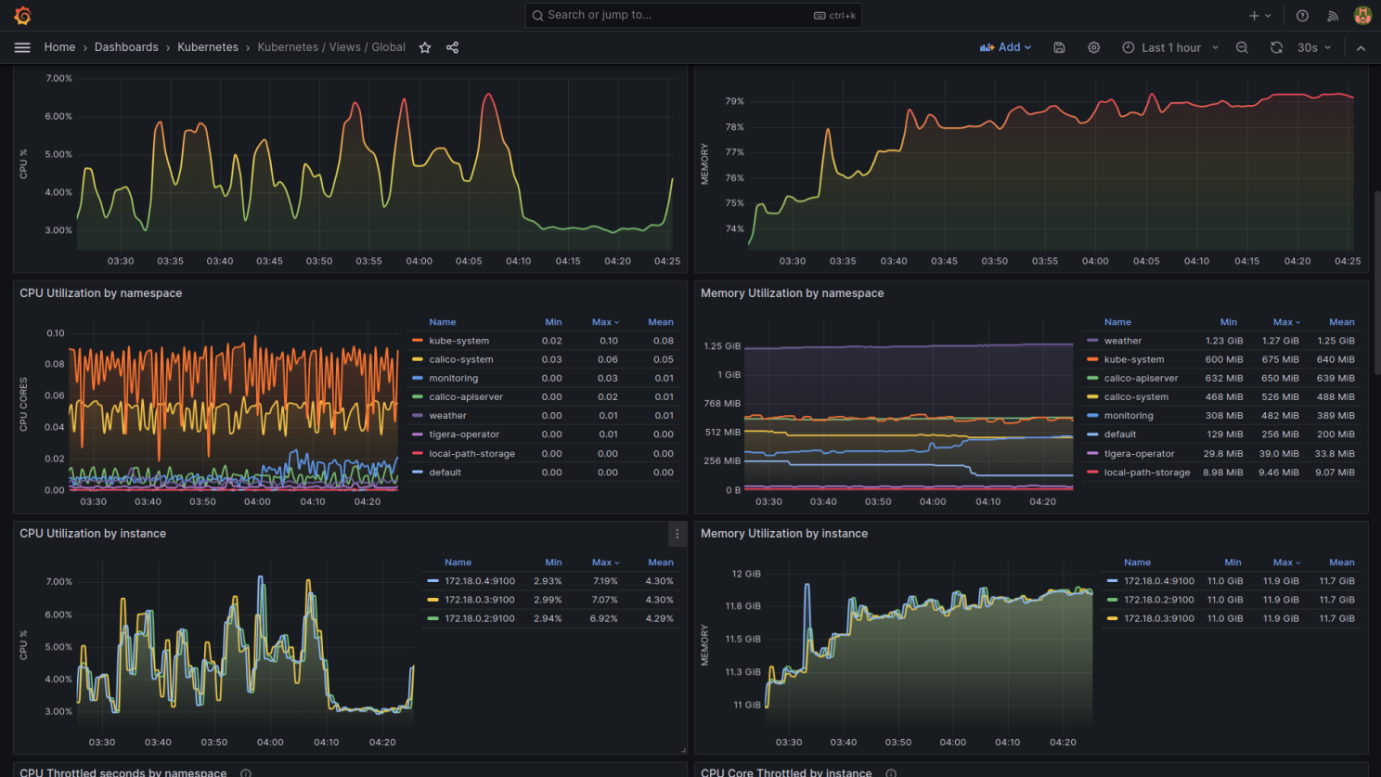The height and width of the screenshot is (777, 1381).
Task: Click 172.18.0.2:9100 in CPU instance legend
Action: coord(479,618)
